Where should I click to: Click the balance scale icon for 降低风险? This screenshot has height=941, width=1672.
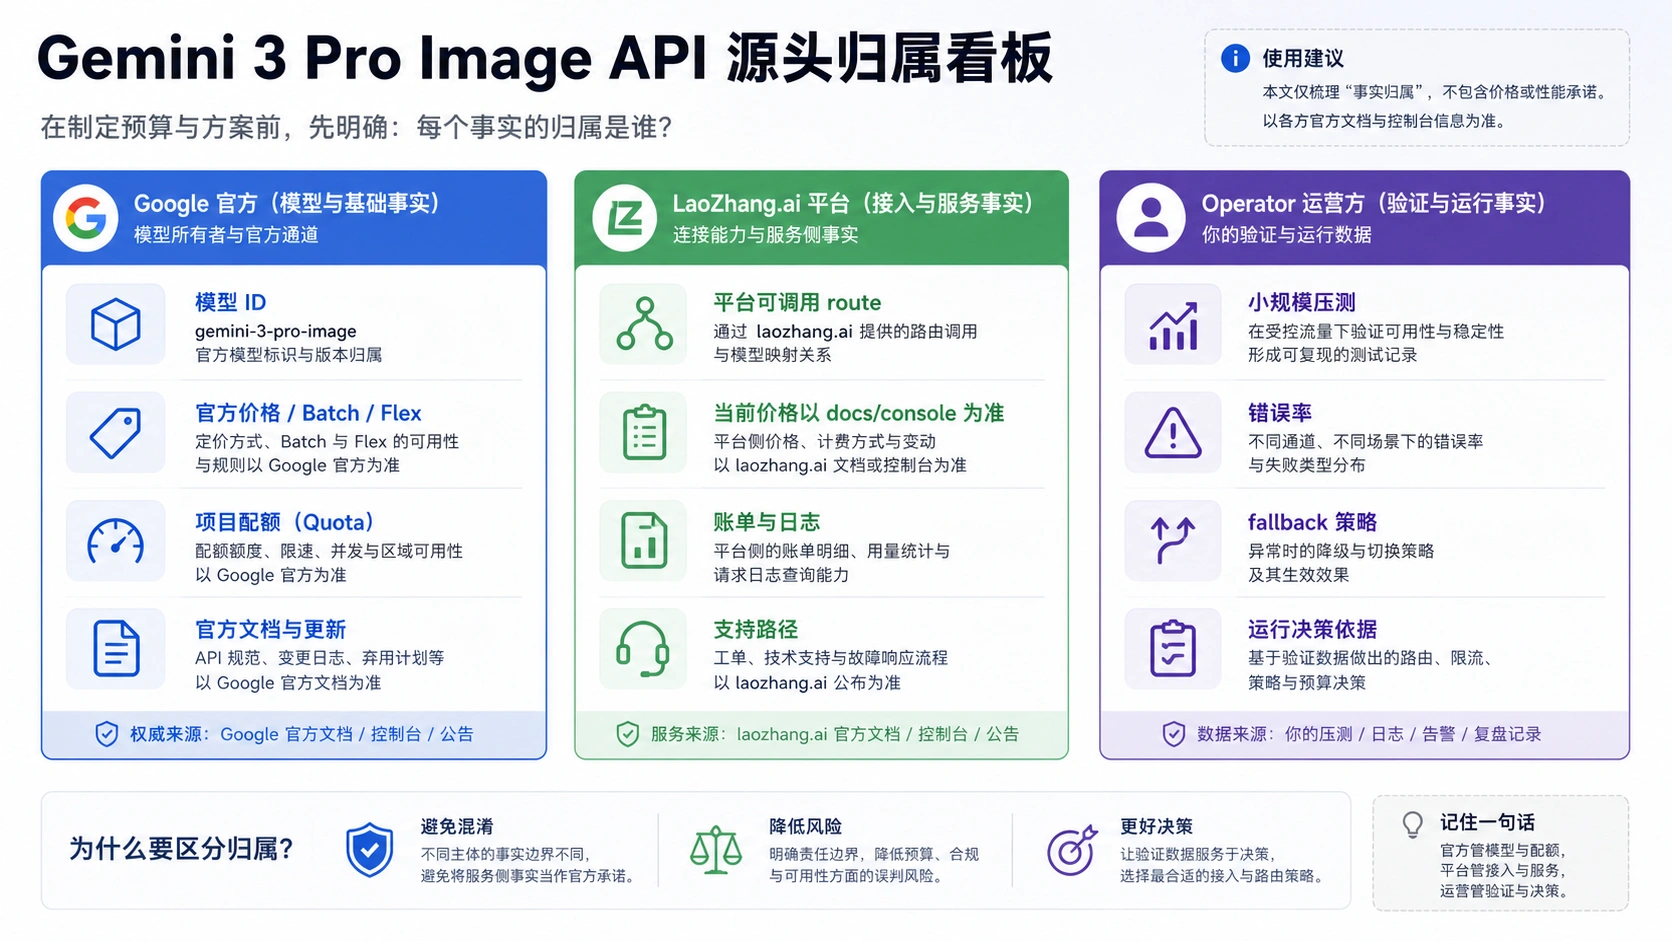click(x=716, y=850)
